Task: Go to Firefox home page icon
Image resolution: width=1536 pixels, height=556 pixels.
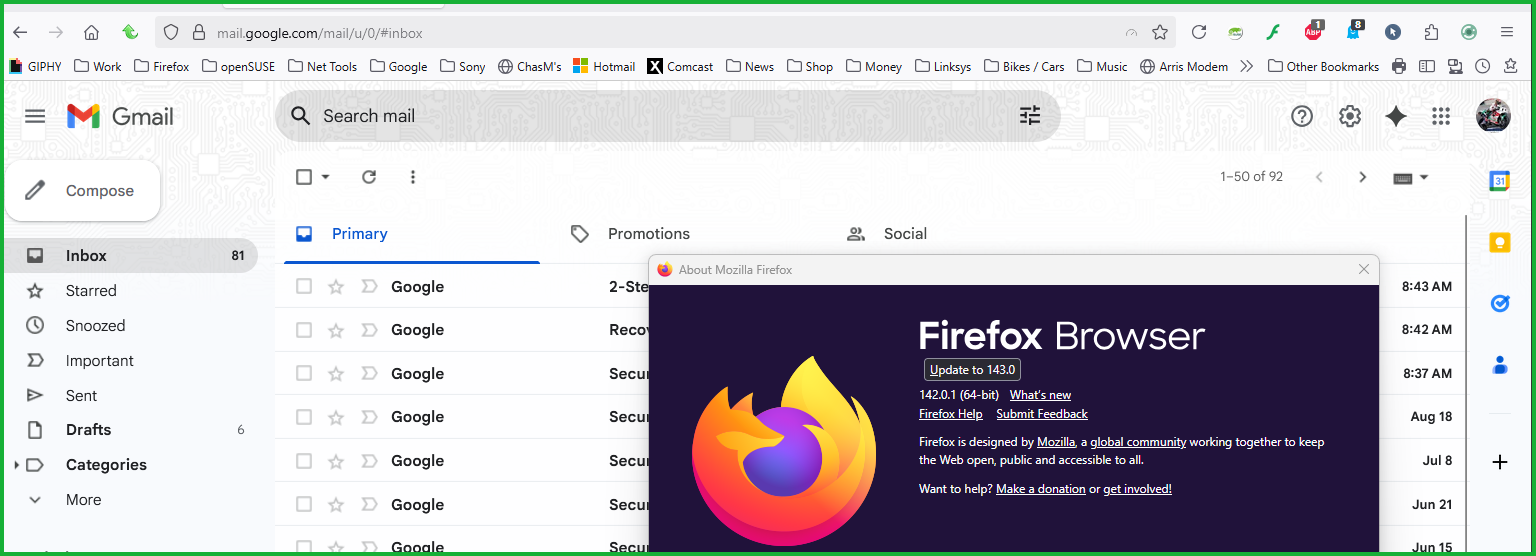Action: (x=91, y=32)
